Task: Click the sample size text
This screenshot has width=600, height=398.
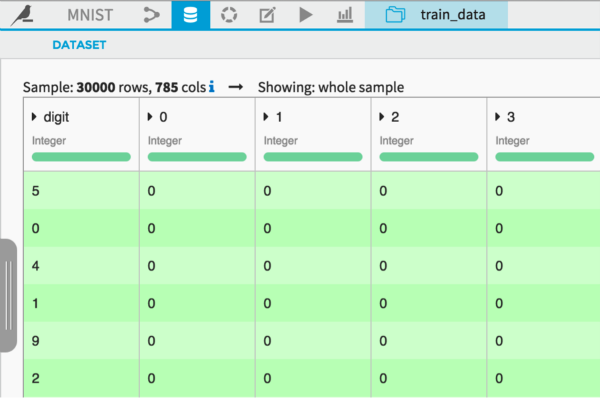Action: (x=114, y=87)
